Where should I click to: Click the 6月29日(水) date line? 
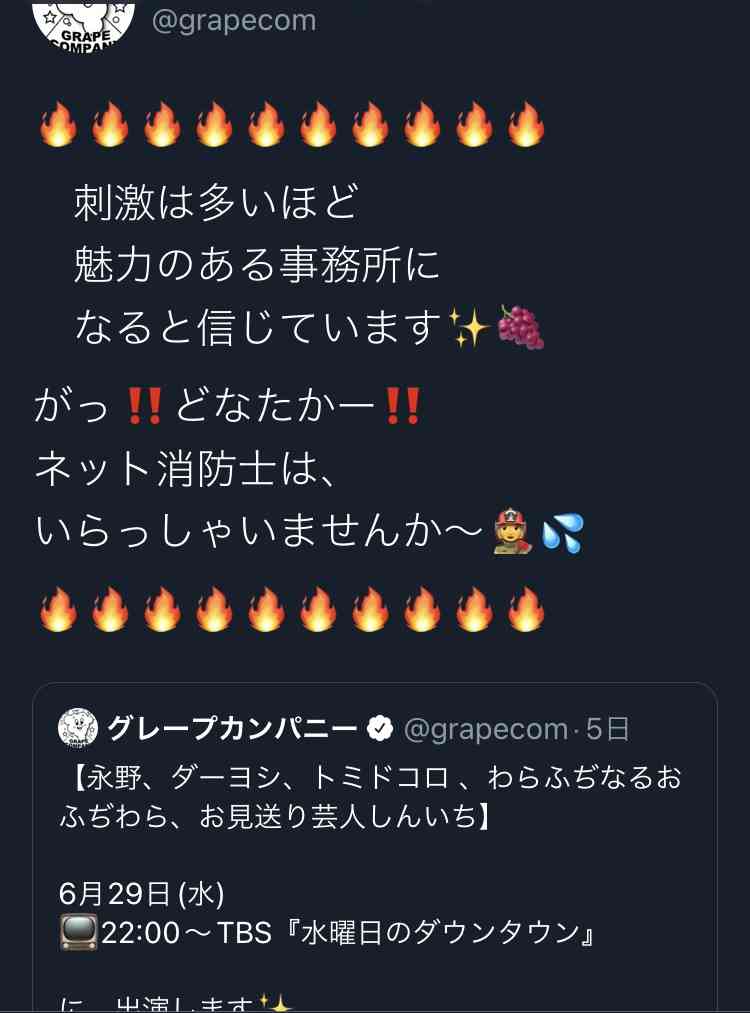(141, 894)
